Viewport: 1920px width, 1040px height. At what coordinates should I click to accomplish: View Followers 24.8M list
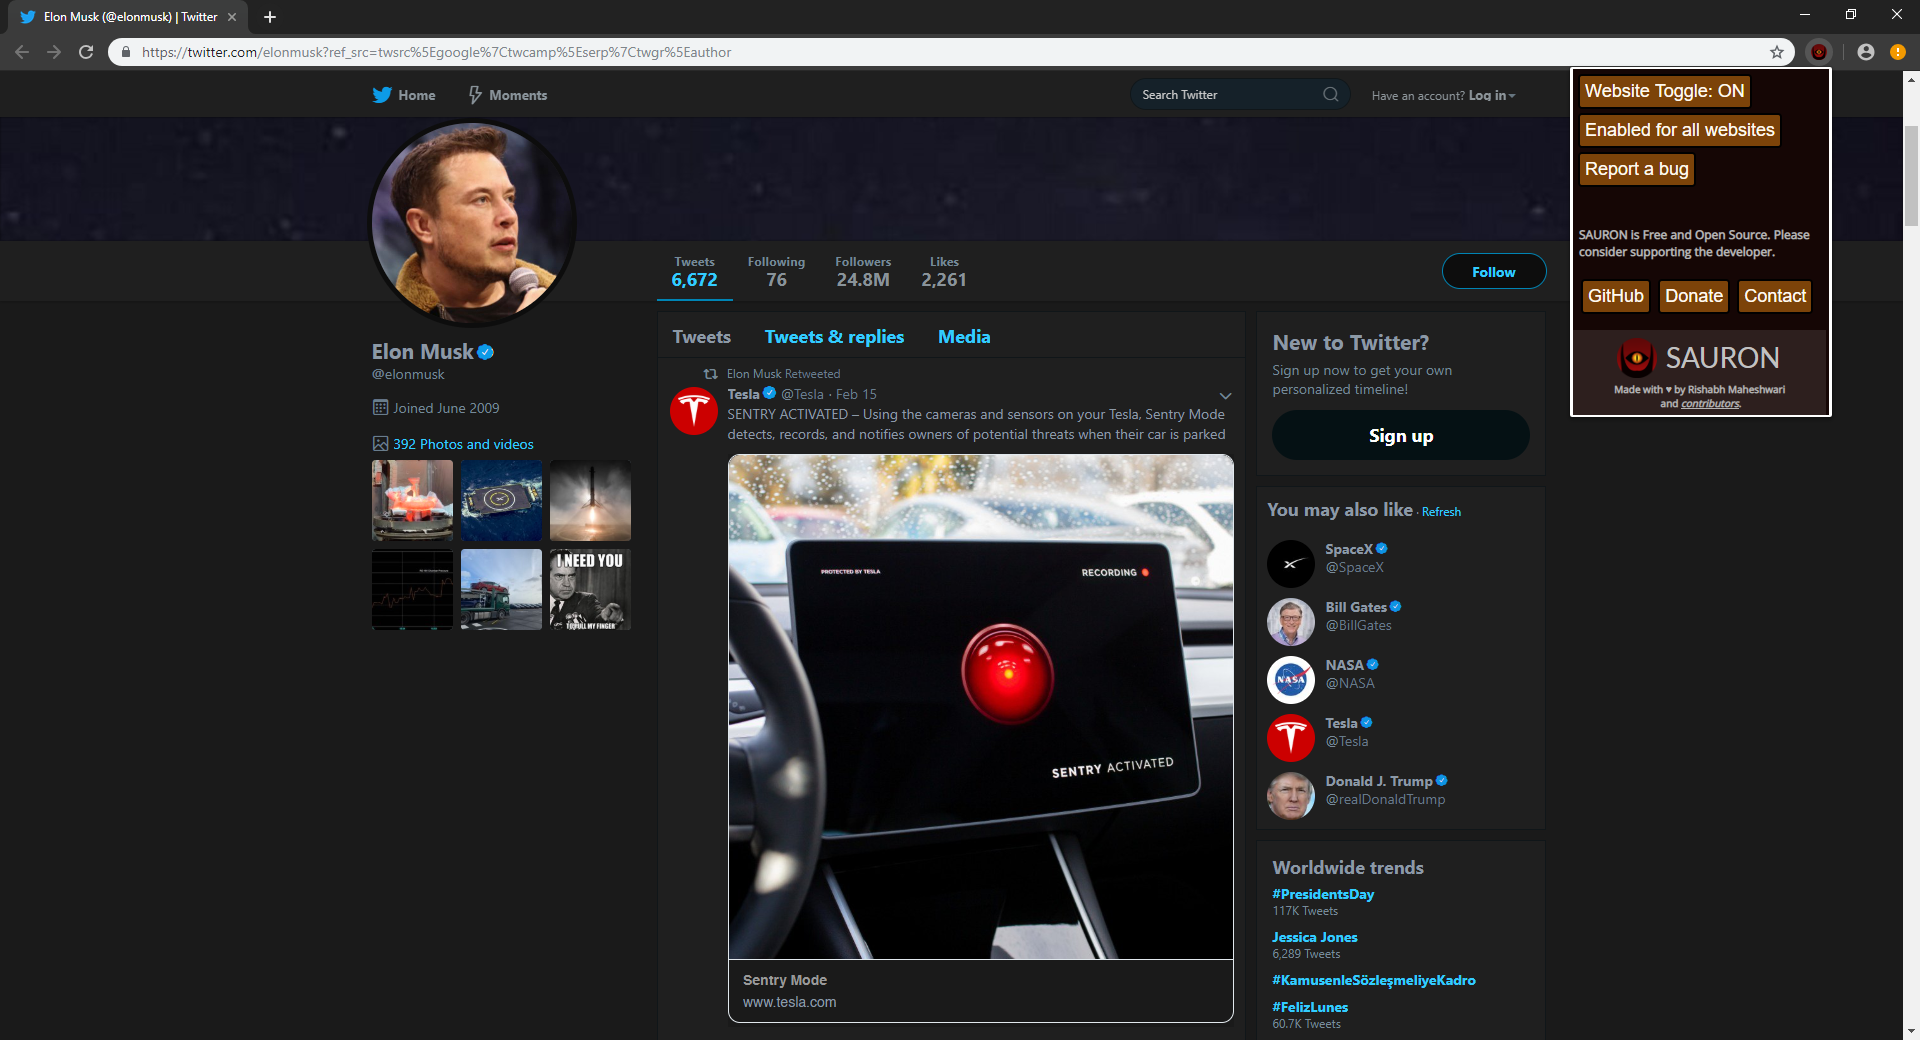tap(863, 272)
